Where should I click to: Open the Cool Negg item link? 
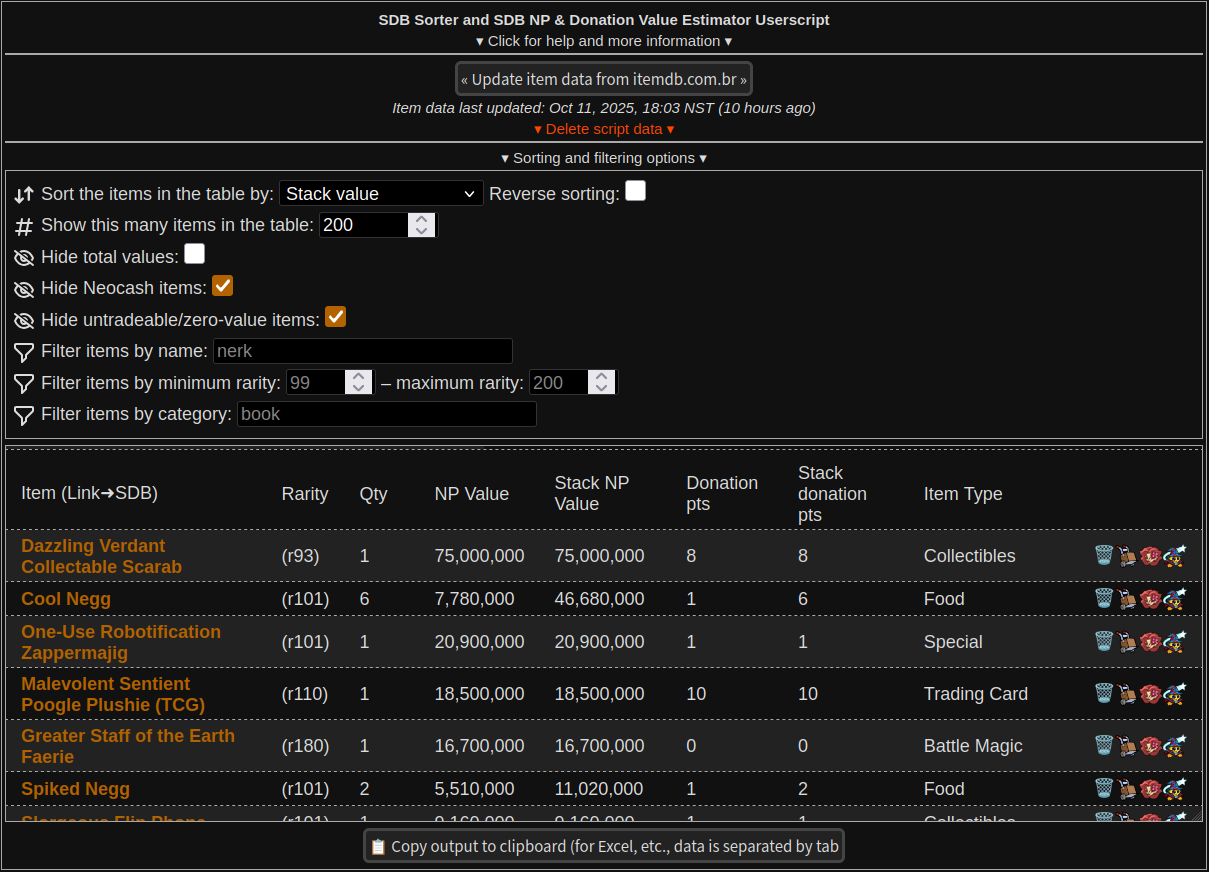point(66,599)
